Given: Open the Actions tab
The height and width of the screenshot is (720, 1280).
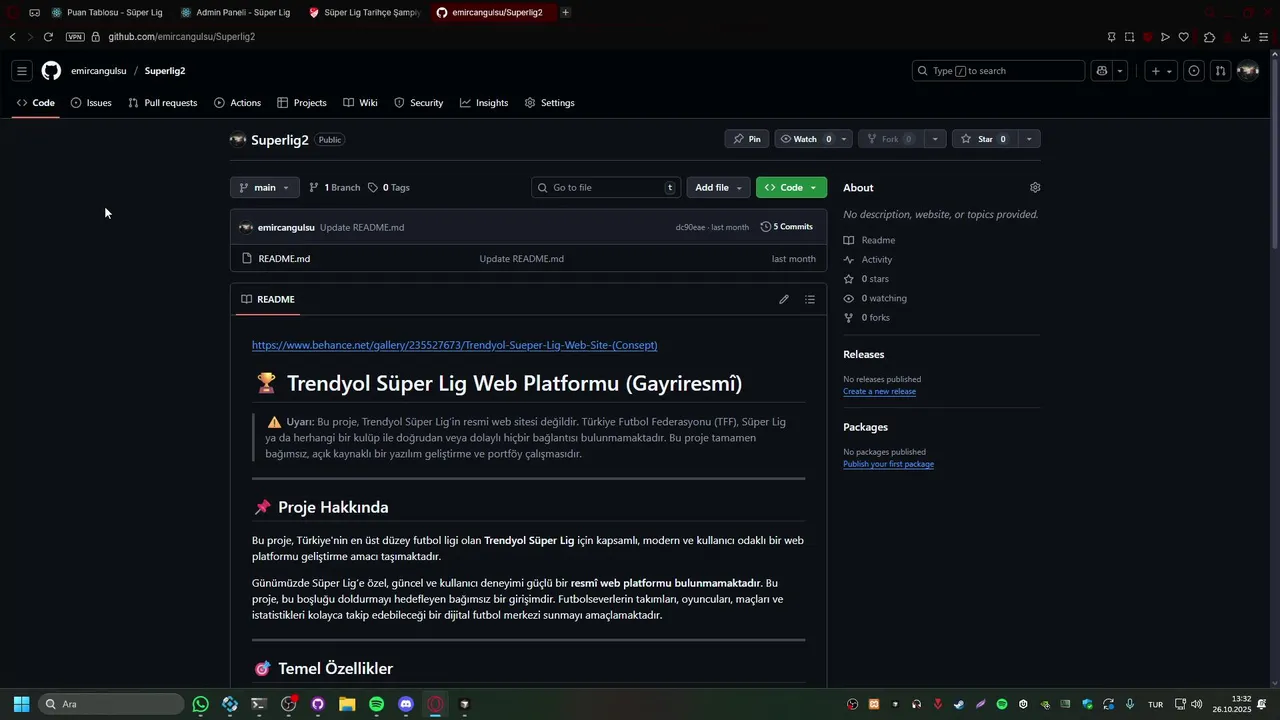Looking at the screenshot, I should coord(237,103).
